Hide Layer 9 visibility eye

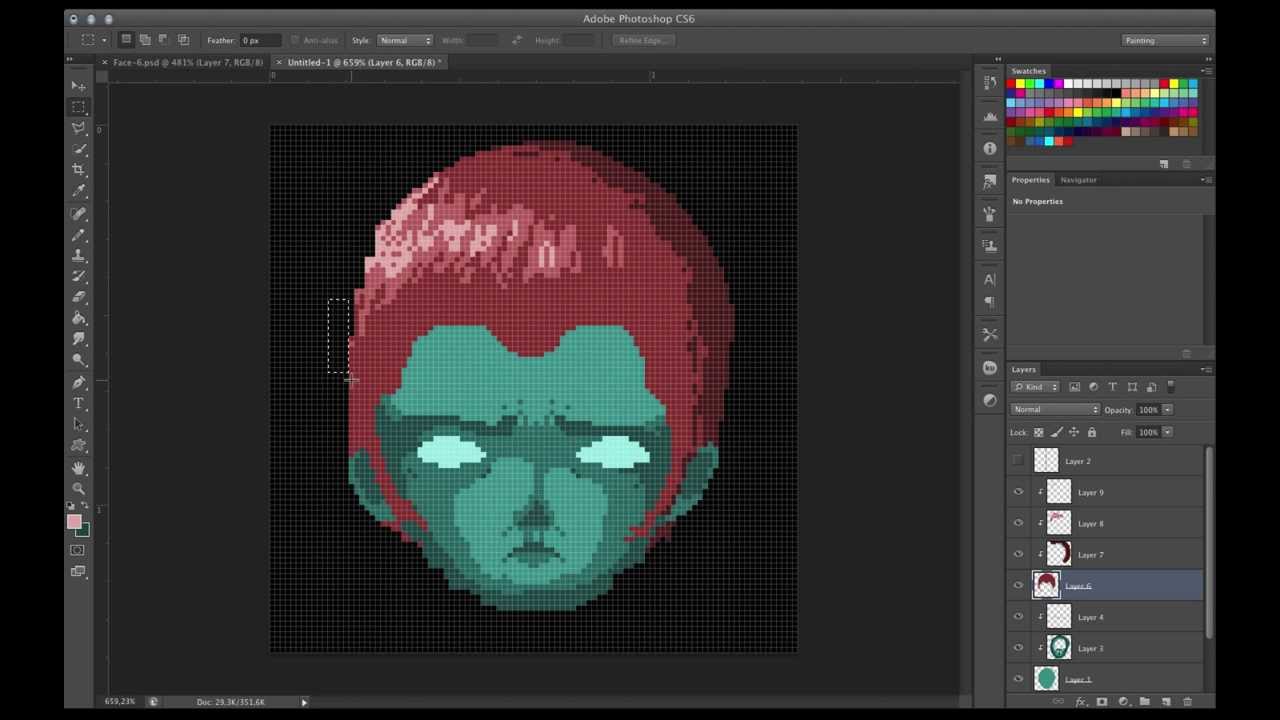(1018, 492)
